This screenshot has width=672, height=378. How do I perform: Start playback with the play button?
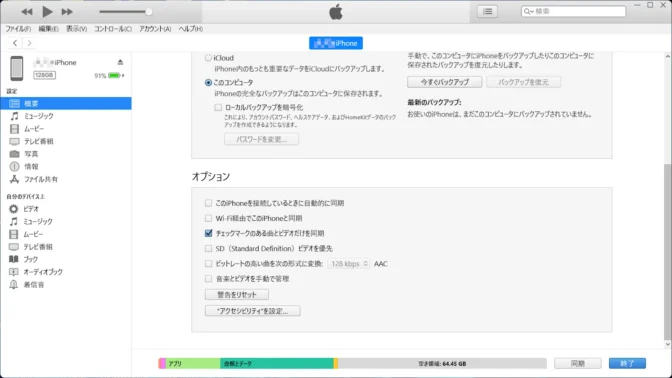(47, 12)
